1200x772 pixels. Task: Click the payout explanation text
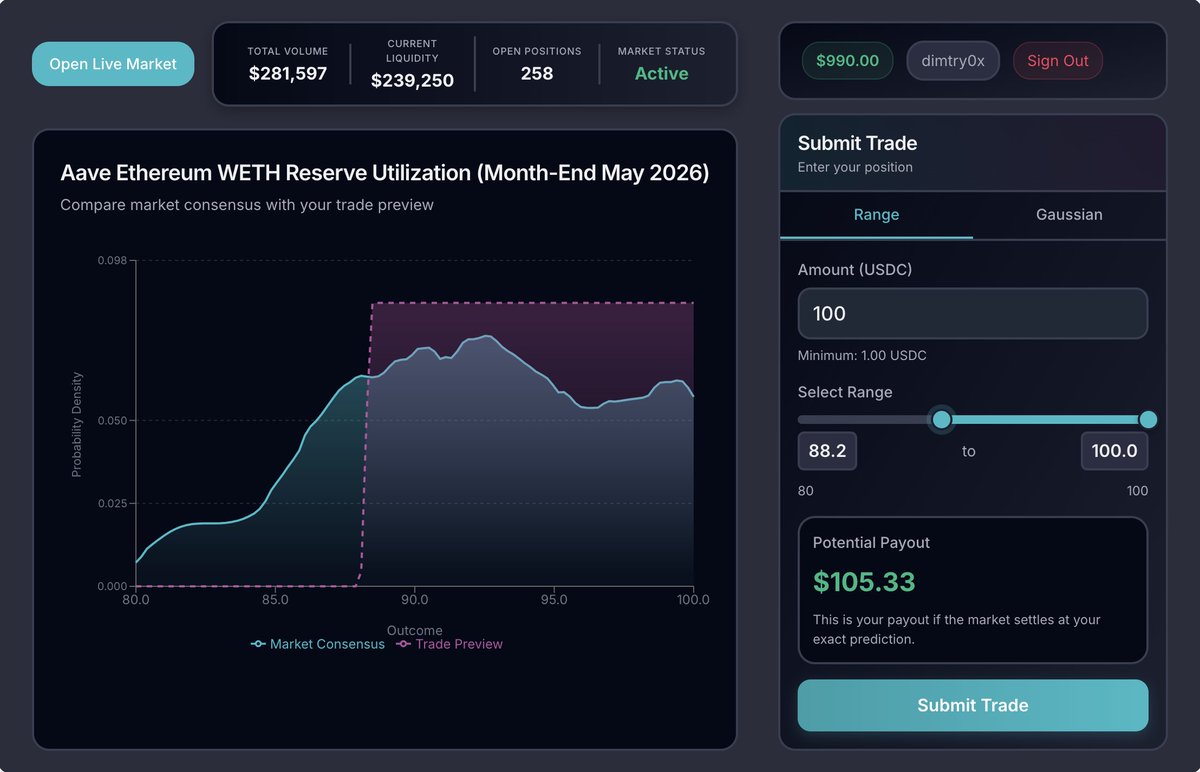click(957, 629)
